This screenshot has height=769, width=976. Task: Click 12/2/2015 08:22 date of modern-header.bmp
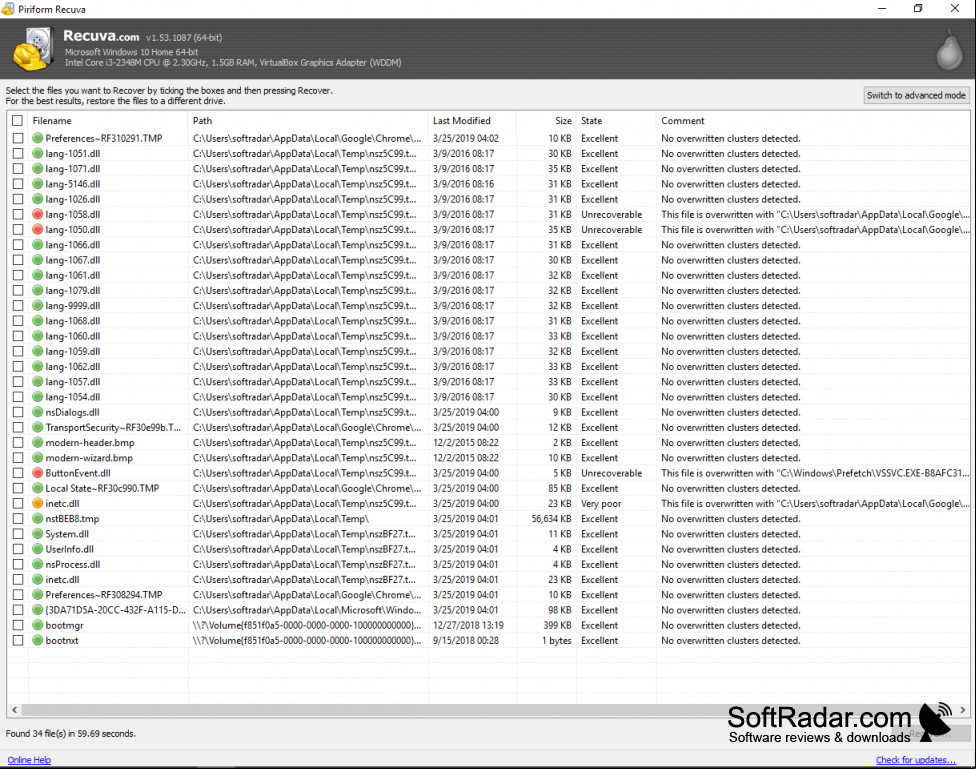pyautogui.click(x=466, y=443)
